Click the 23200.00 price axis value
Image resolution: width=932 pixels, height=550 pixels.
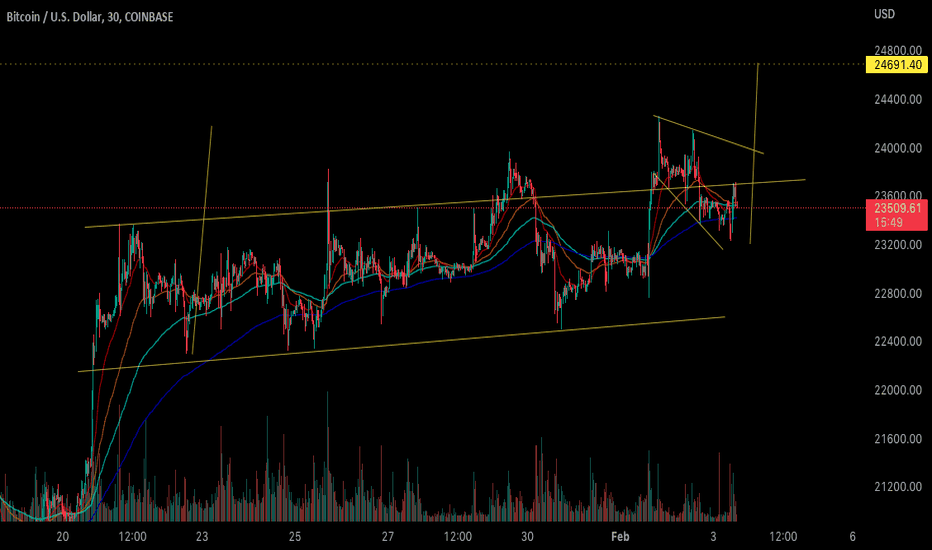(x=898, y=244)
